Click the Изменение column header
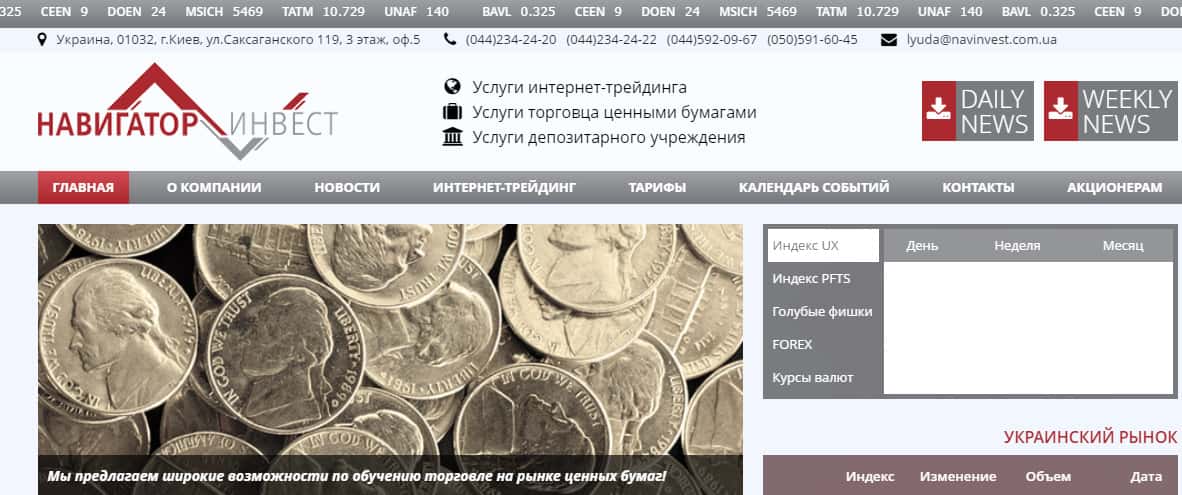The width and height of the screenshot is (1182, 495). click(958, 477)
